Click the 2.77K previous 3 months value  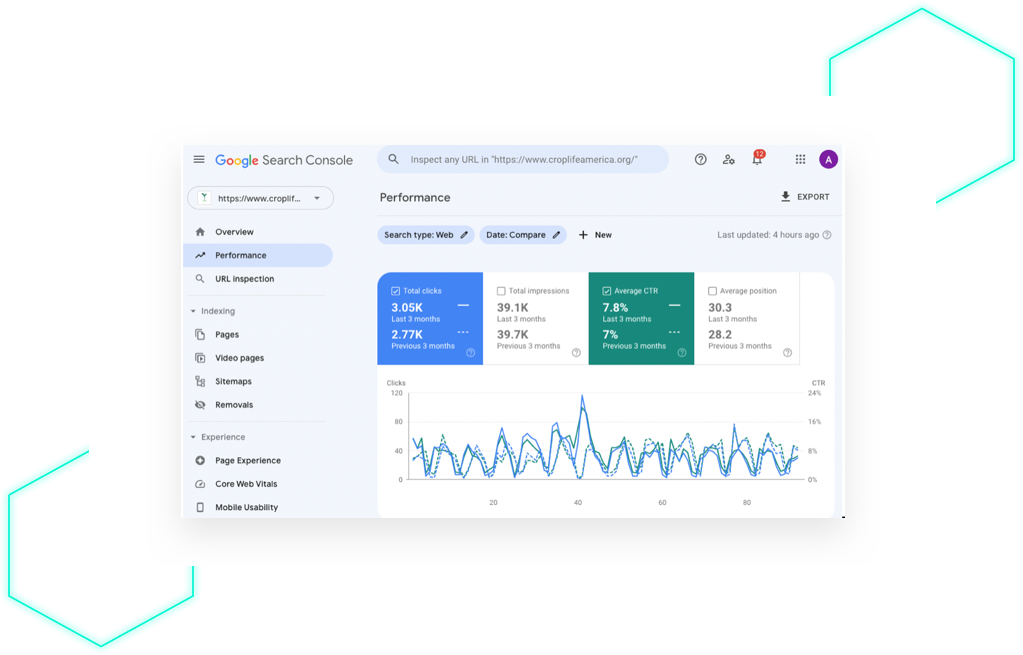click(x=407, y=334)
